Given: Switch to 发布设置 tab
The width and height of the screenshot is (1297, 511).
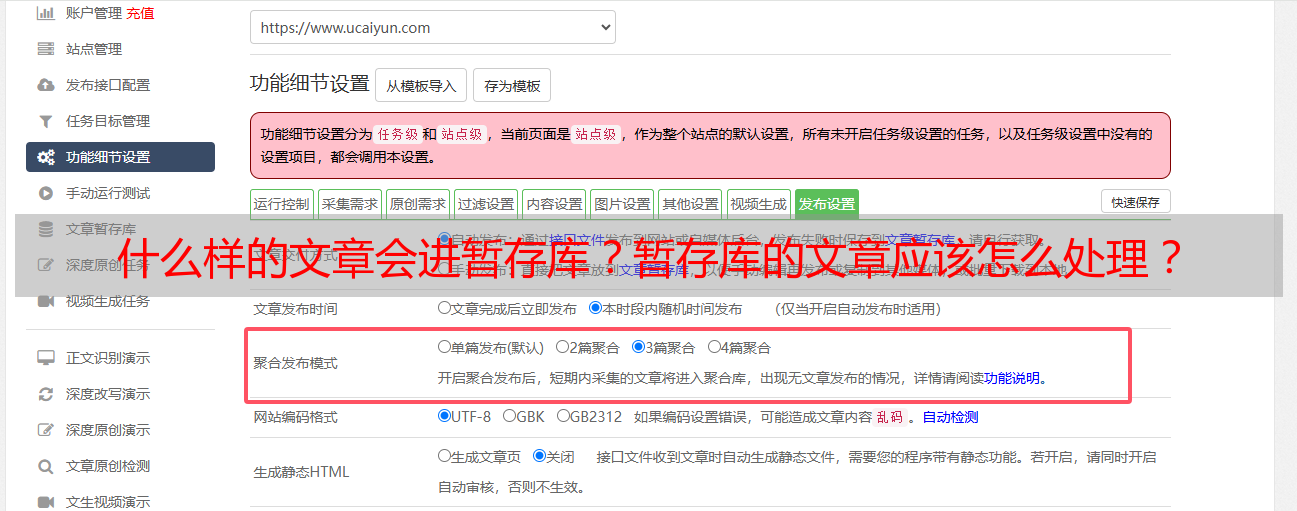Looking at the screenshot, I should click(x=827, y=204).
